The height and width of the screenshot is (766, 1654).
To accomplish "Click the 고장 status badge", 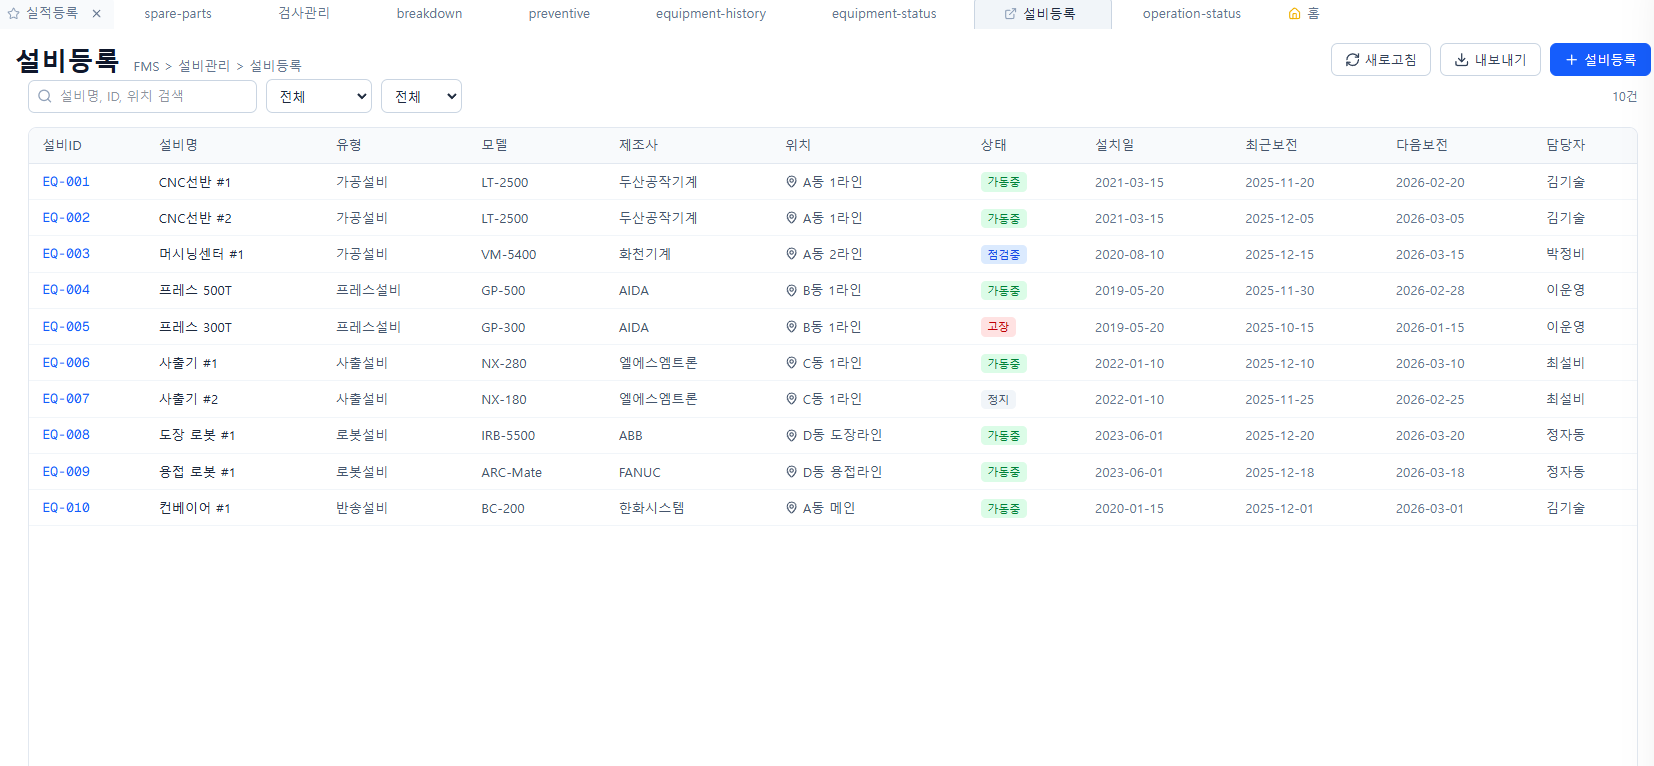I will (x=998, y=327).
